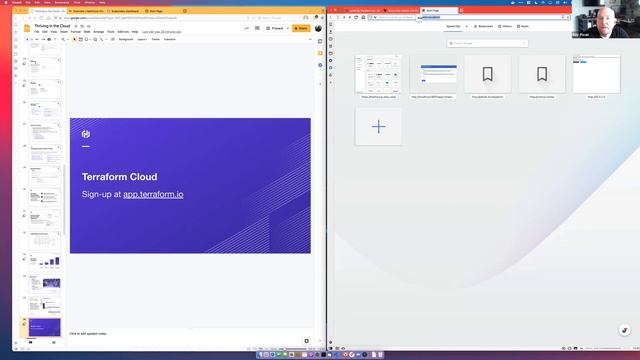The image size is (640, 360).
Task: Open Trash in the Dock
Action: [x=381, y=355]
